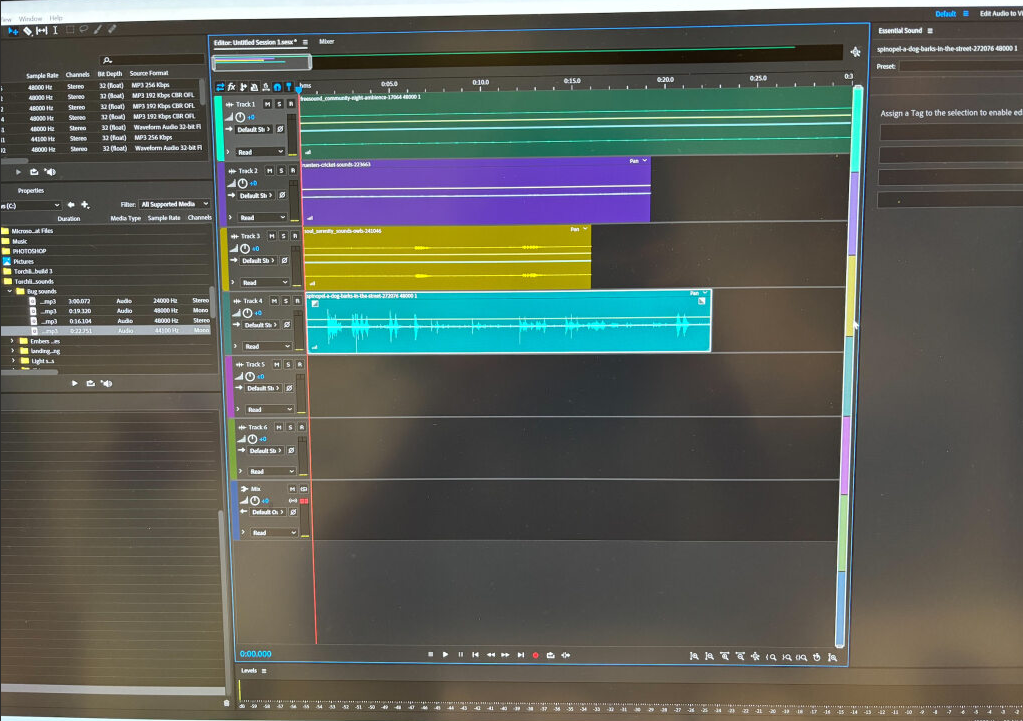Select the Slip tool
The height and width of the screenshot is (721, 1023).
point(42,31)
